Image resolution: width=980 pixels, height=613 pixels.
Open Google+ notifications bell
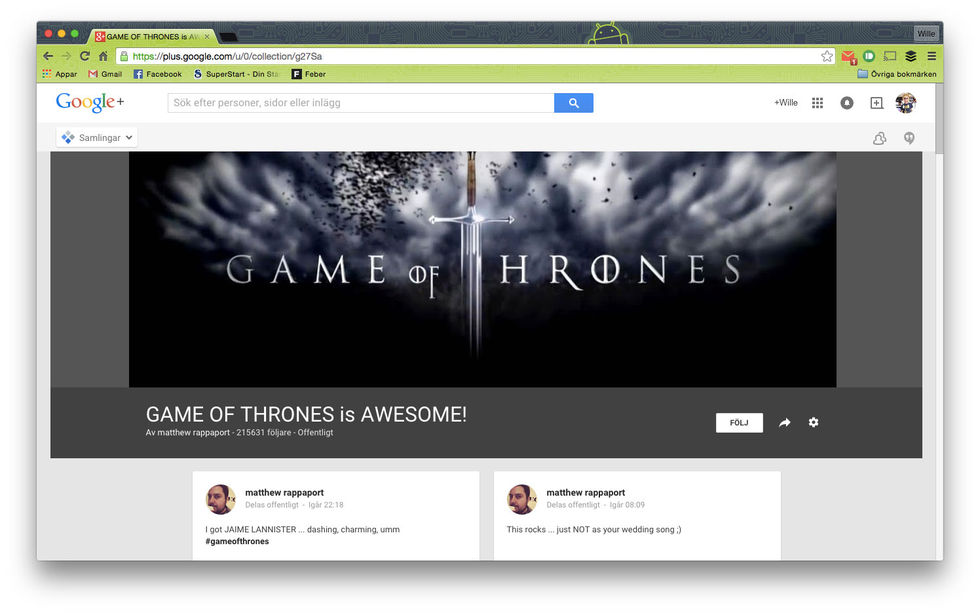847,103
